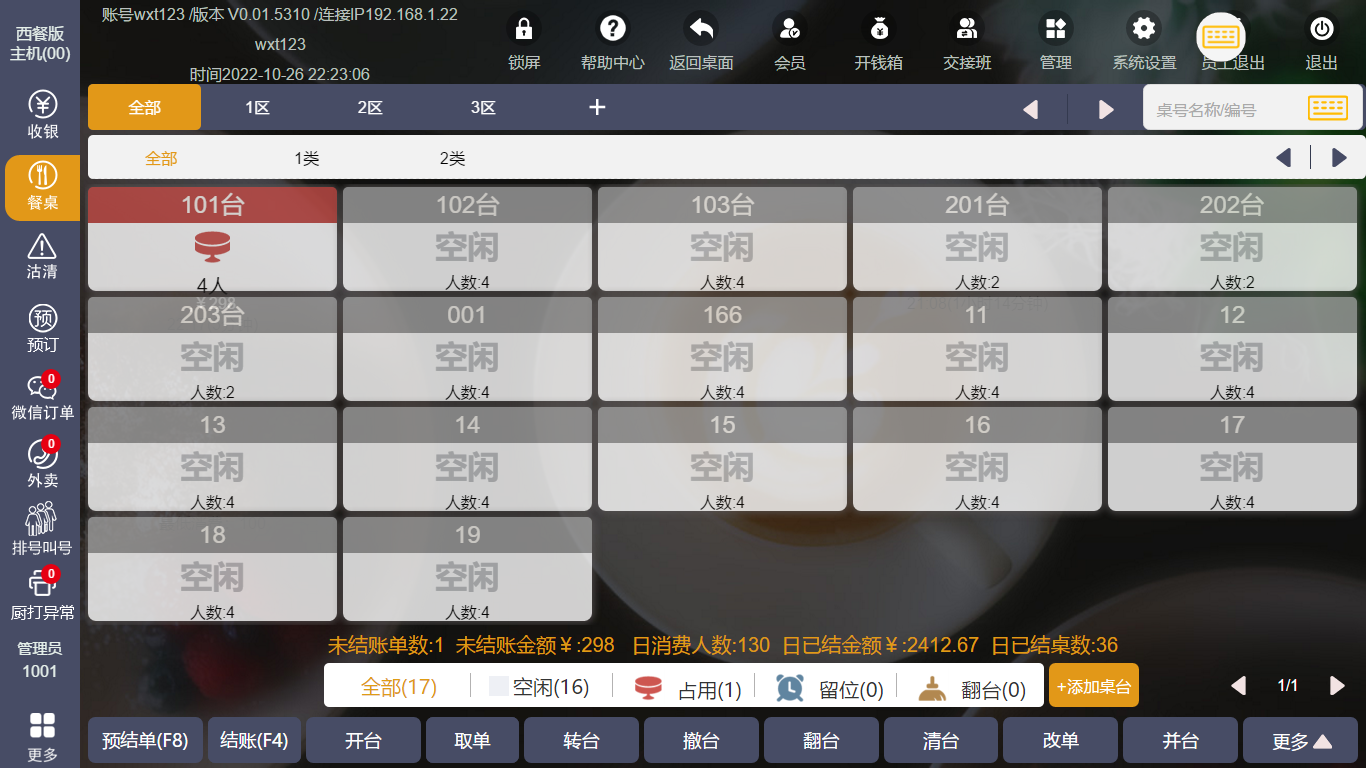Select the 全部 category filter in the white bar

coord(161,158)
